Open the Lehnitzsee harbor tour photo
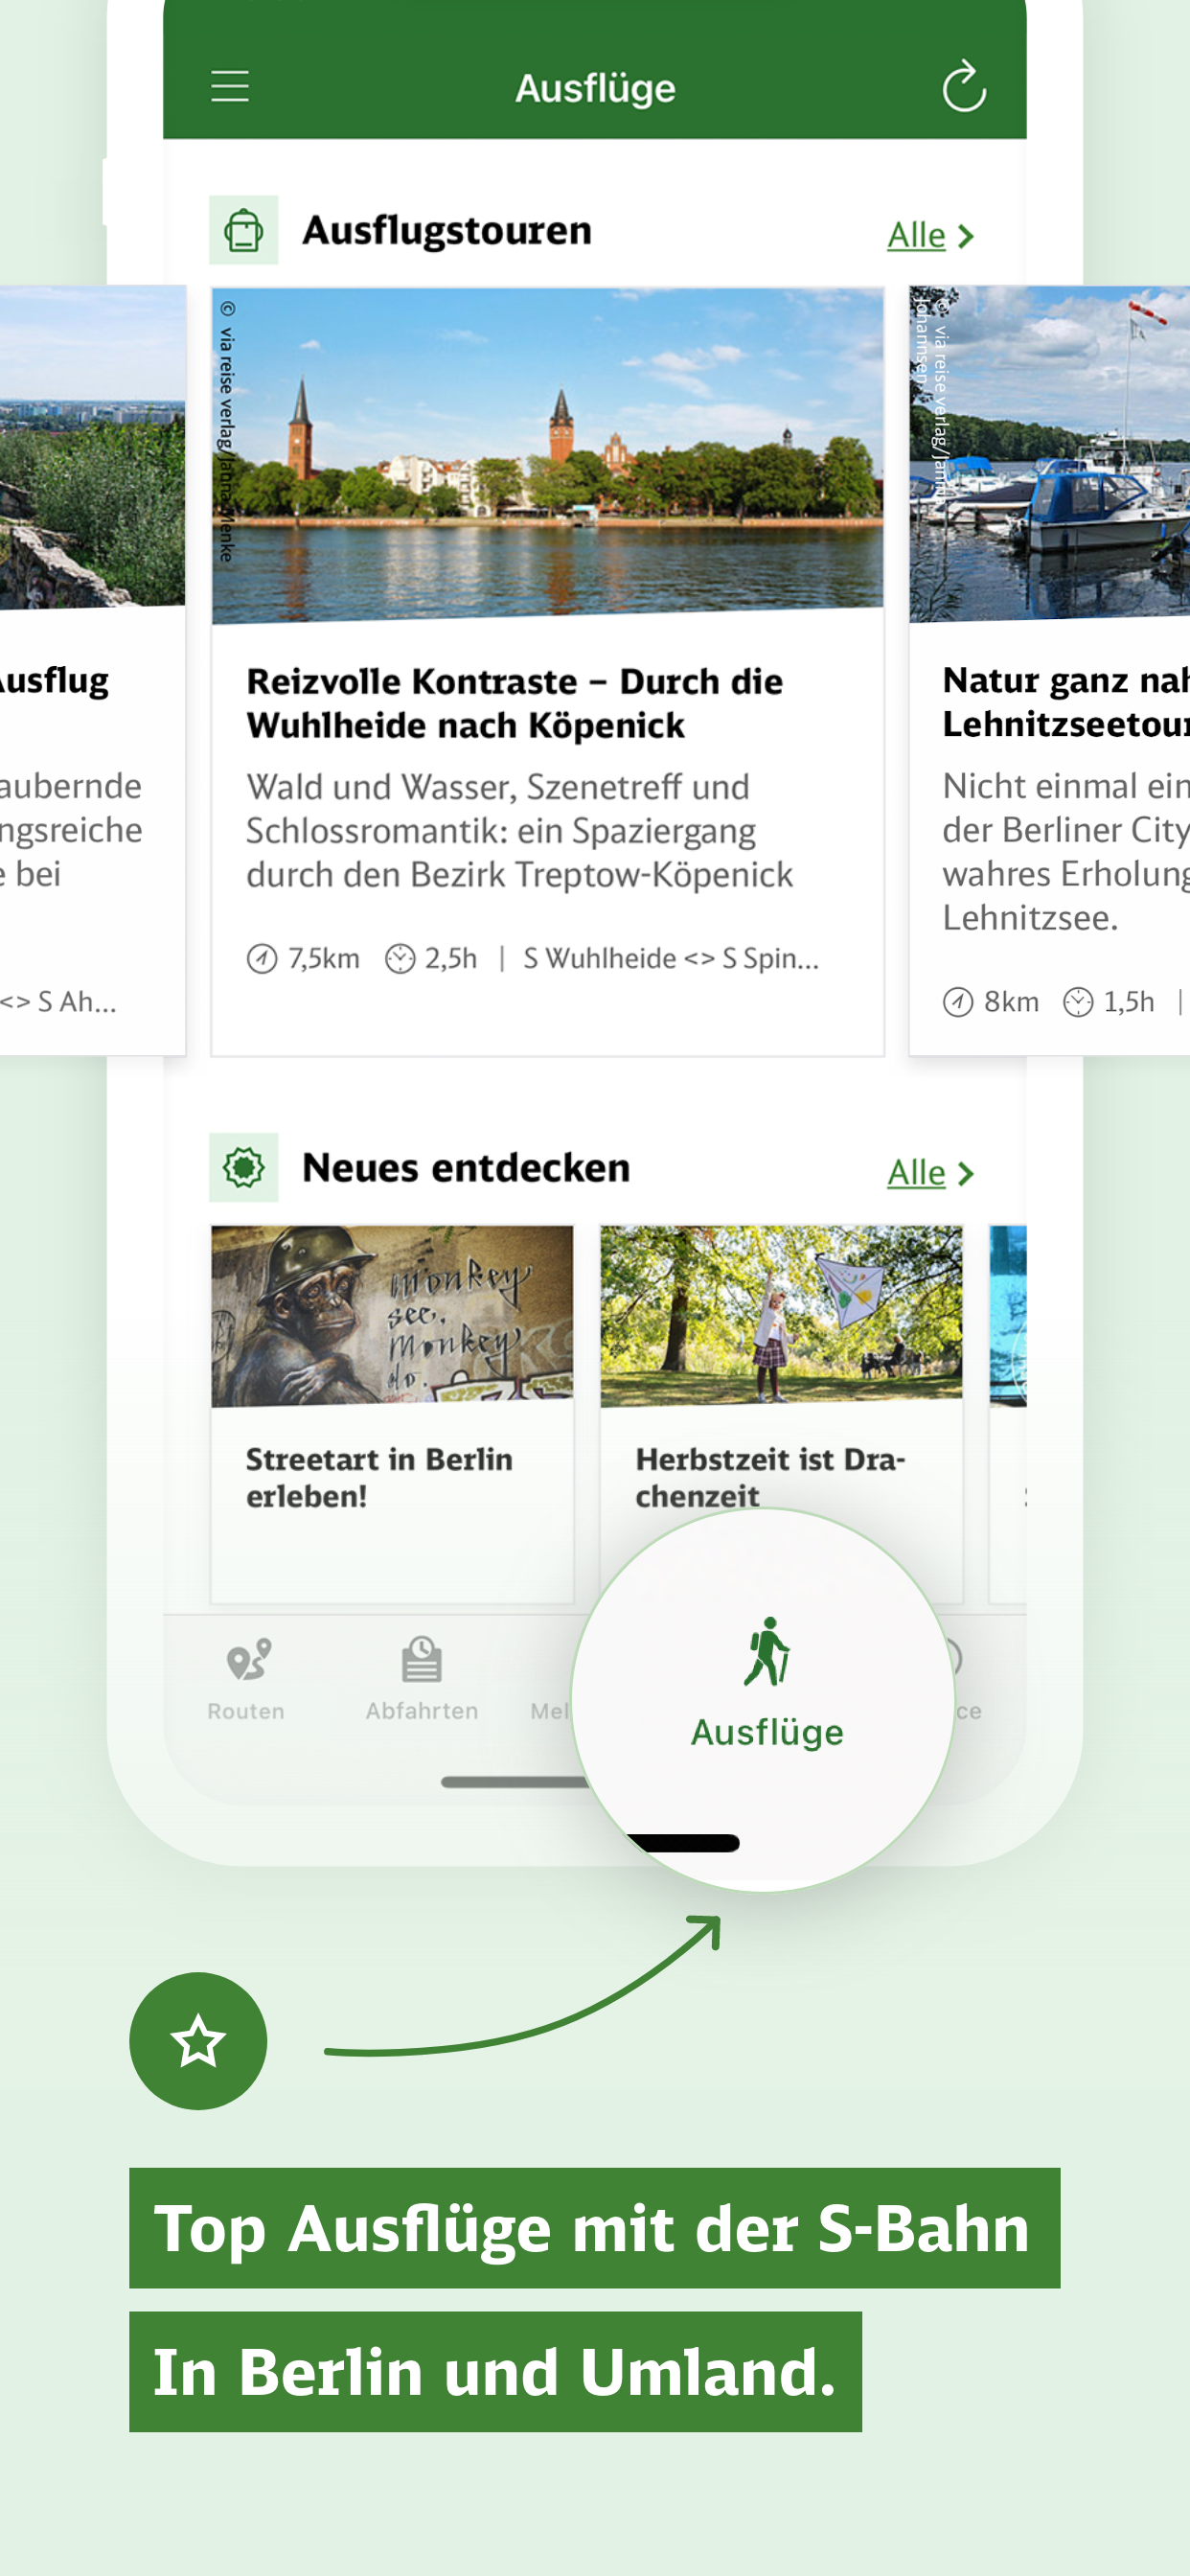The height and width of the screenshot is (2576, 1190). [1049, 454]
